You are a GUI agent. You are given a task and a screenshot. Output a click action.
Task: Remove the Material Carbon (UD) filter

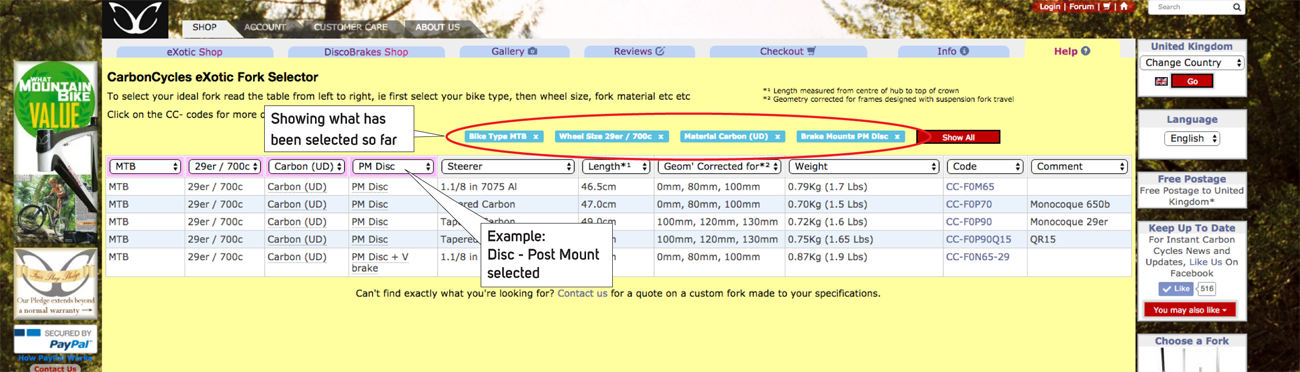[777, 137]
